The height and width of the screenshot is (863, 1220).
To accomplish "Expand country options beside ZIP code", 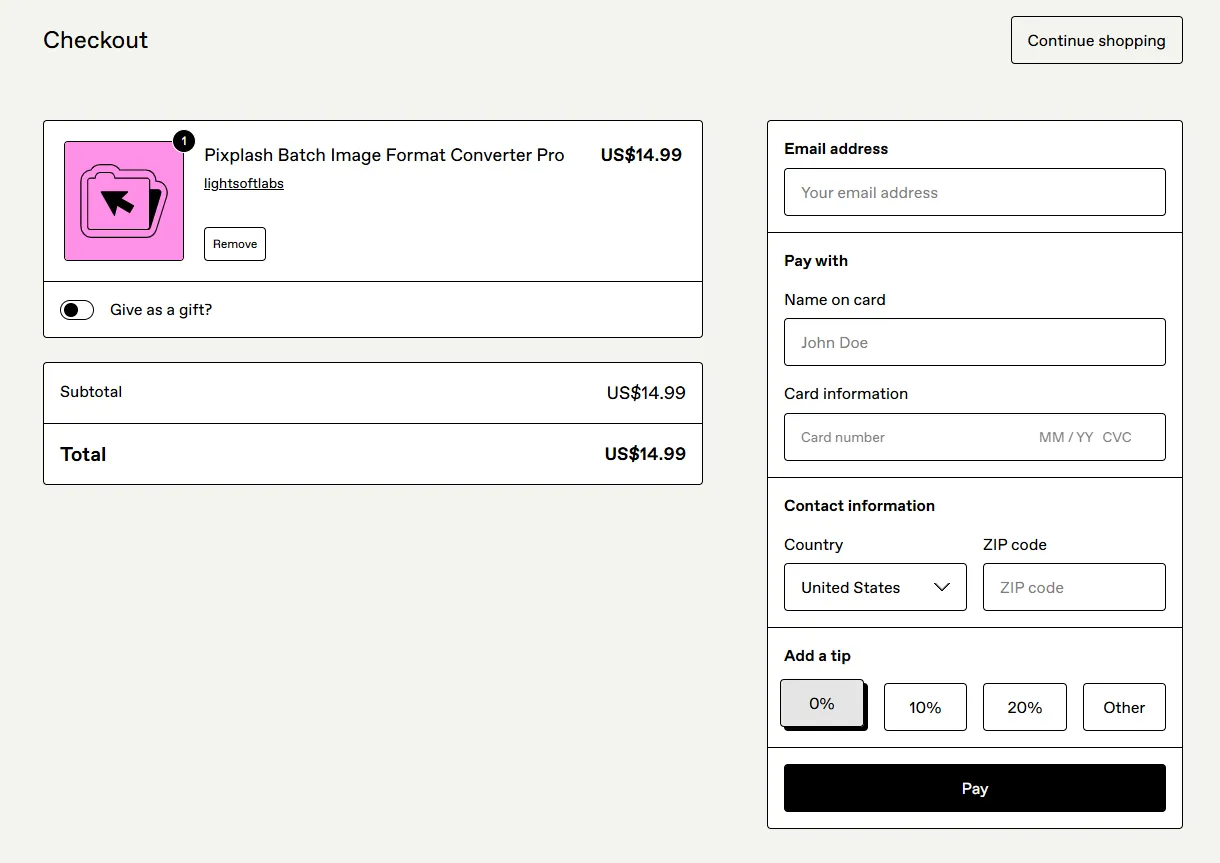I will (x=875, y=587).
